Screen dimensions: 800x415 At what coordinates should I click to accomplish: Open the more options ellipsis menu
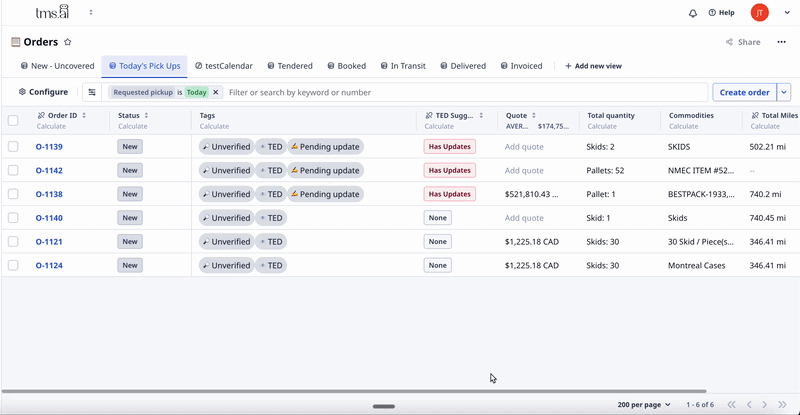coord(781,42)
